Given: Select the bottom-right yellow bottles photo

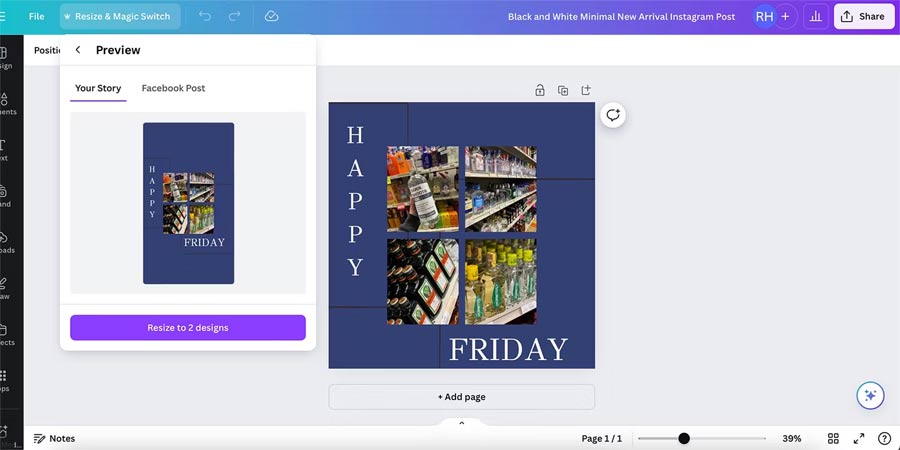Looking at the screenshot, I should [x=501, y=282].
